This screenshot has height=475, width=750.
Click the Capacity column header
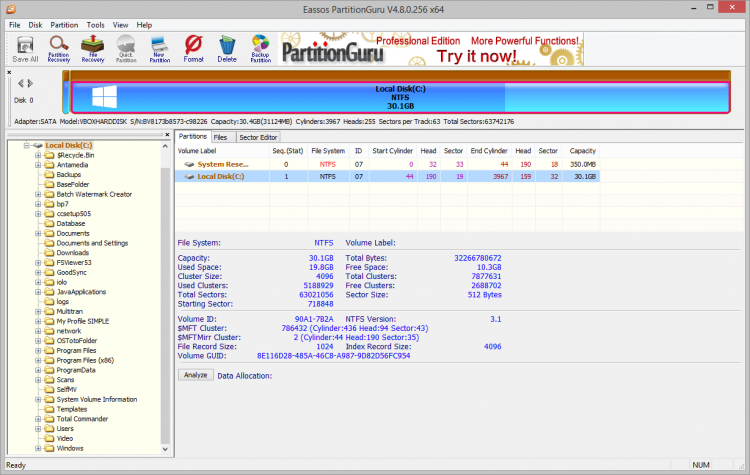click(582, 151)
